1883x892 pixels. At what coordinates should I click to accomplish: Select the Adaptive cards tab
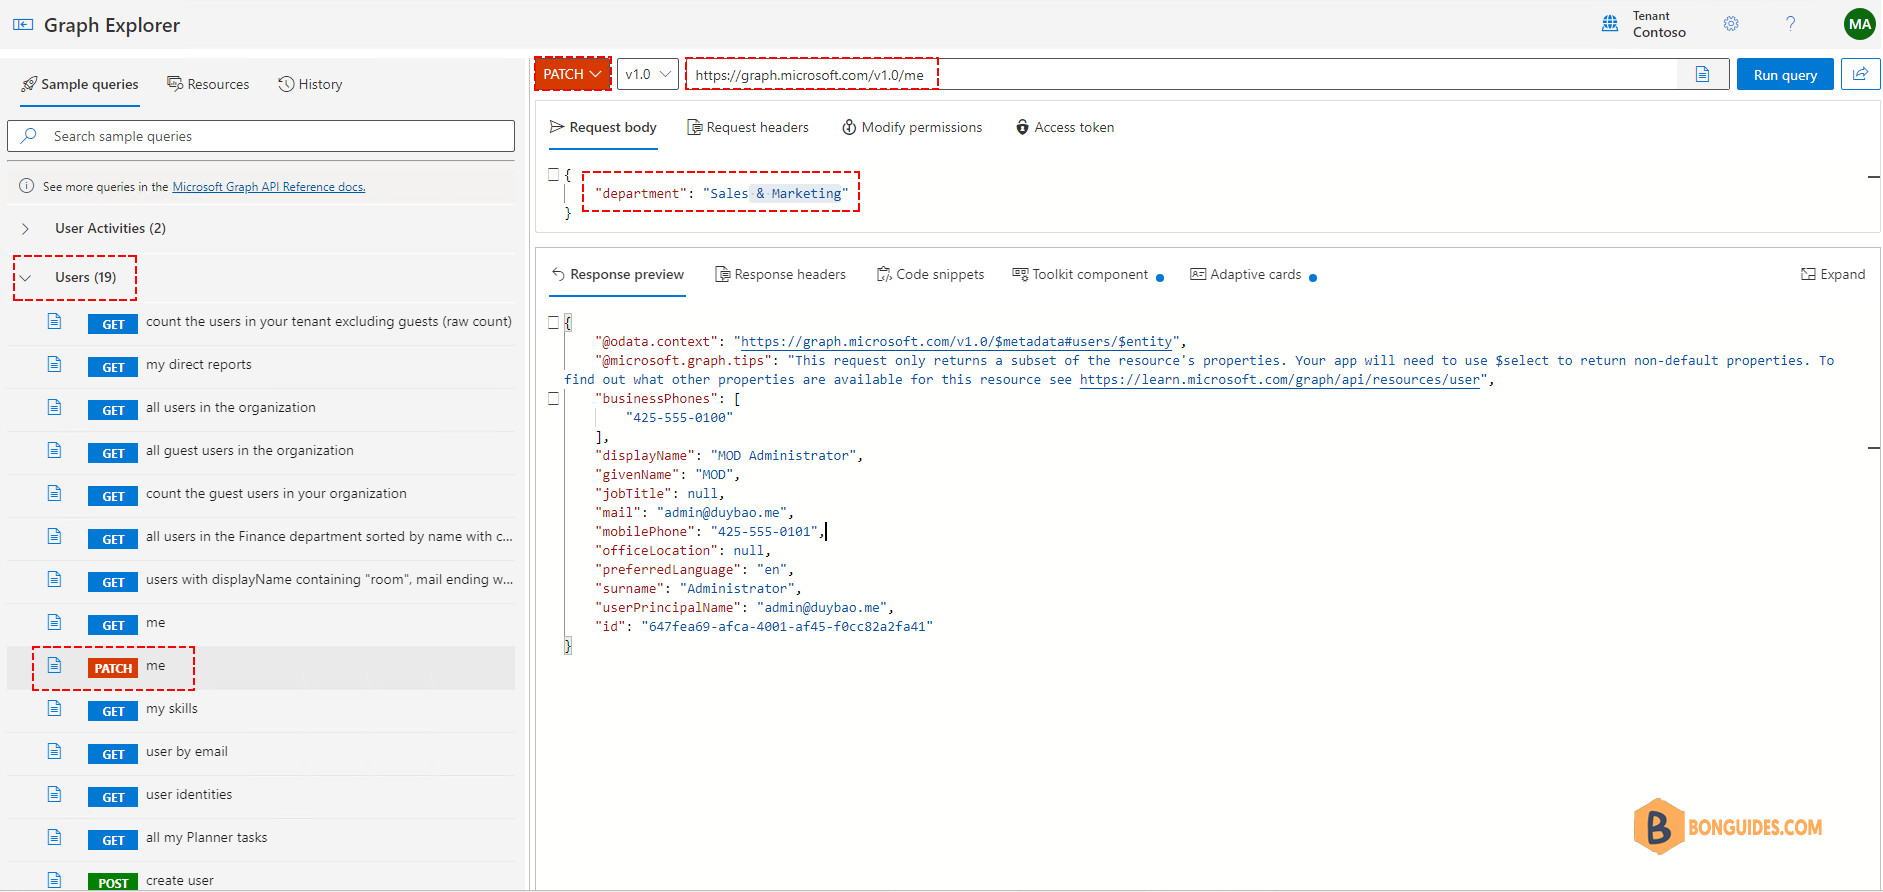tap(1253, 275)
